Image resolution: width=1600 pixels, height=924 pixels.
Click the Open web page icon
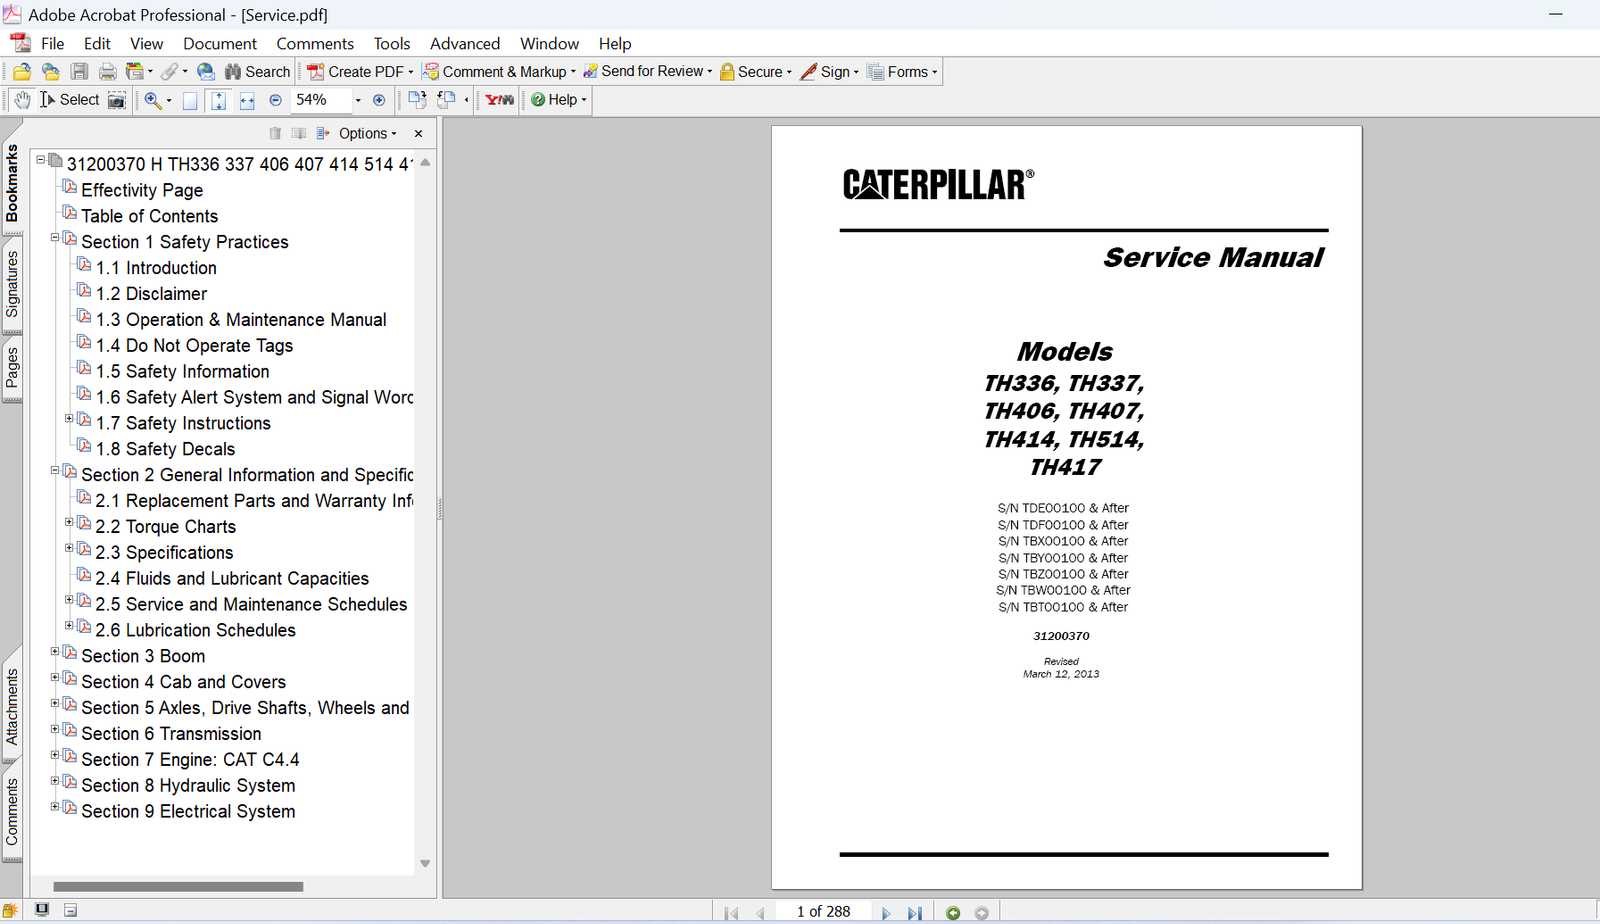[x=50, y=72]
